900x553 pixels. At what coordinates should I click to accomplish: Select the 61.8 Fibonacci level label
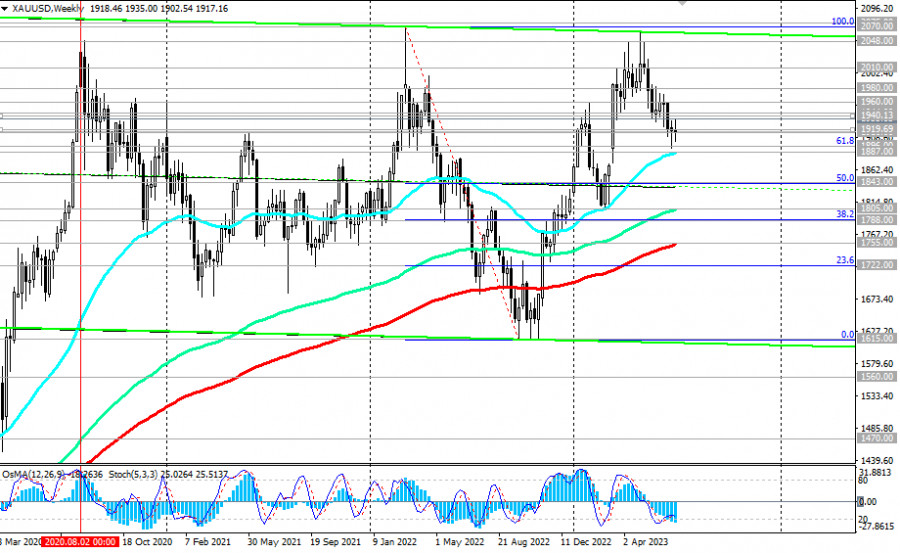[x=845, y=141]
